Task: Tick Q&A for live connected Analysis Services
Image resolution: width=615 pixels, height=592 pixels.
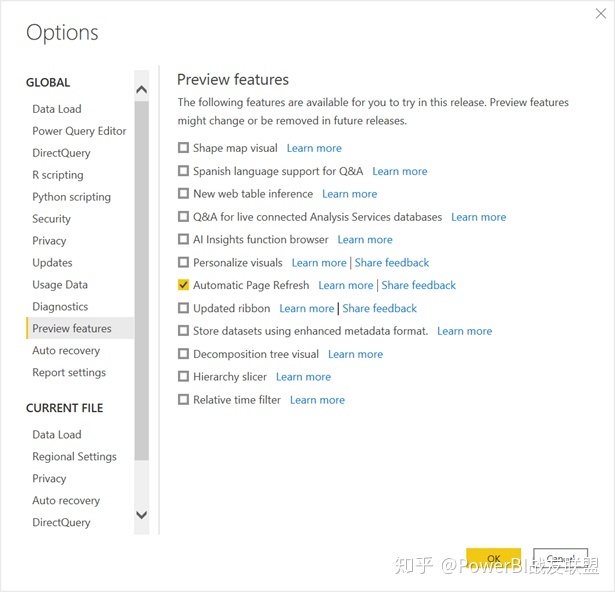Action: [x=183, y=217]
